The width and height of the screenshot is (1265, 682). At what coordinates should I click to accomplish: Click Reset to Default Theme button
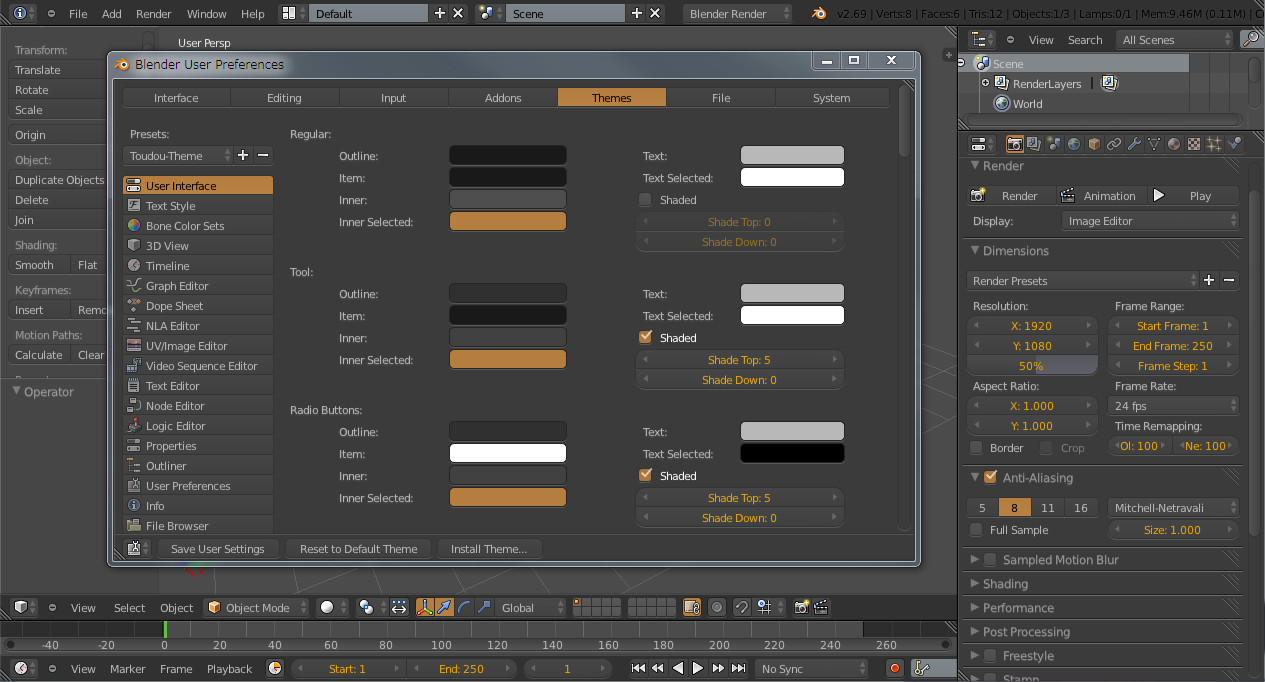click(359, 548)
